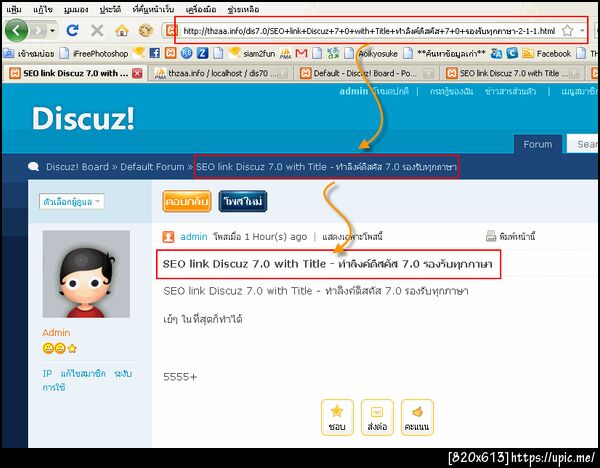Click แสดงเฉพาะโพสนี้ link
600x468 pixels.
352,236
